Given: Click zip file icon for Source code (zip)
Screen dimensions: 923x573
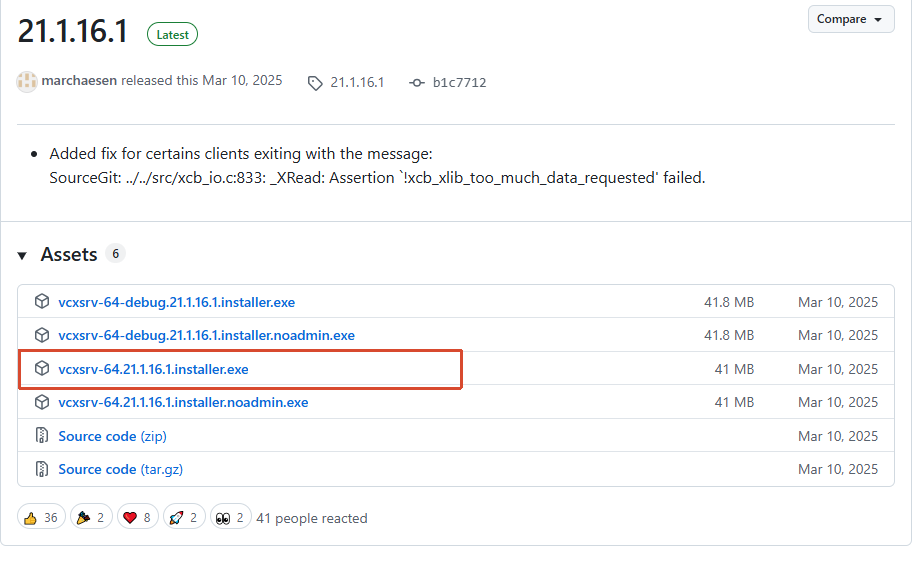Looking at the screenshot, I should [x=42, y=436].
